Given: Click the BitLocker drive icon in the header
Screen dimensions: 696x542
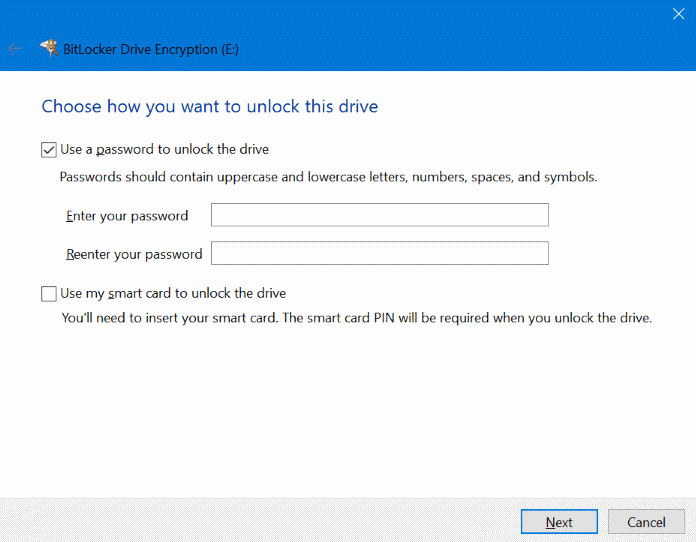Looking at the screenshot, I should point(47,48).
